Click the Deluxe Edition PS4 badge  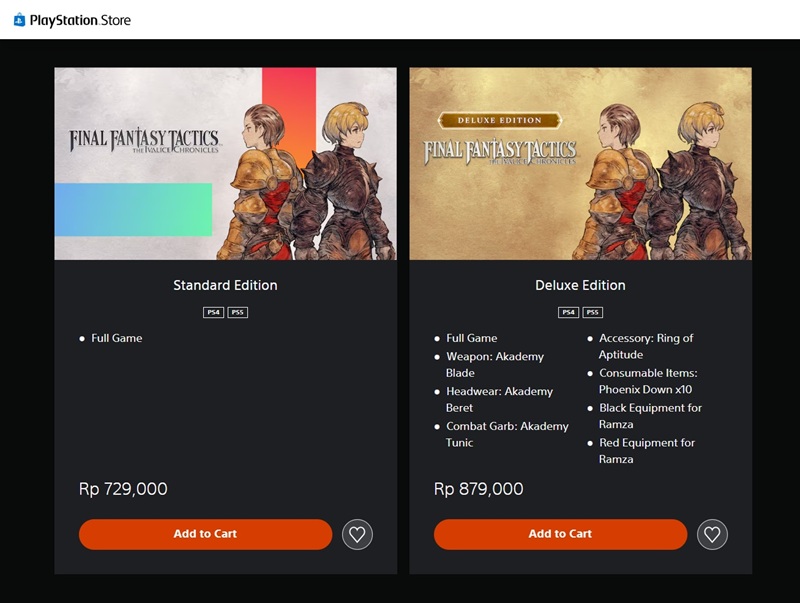[x=568, y=312]
